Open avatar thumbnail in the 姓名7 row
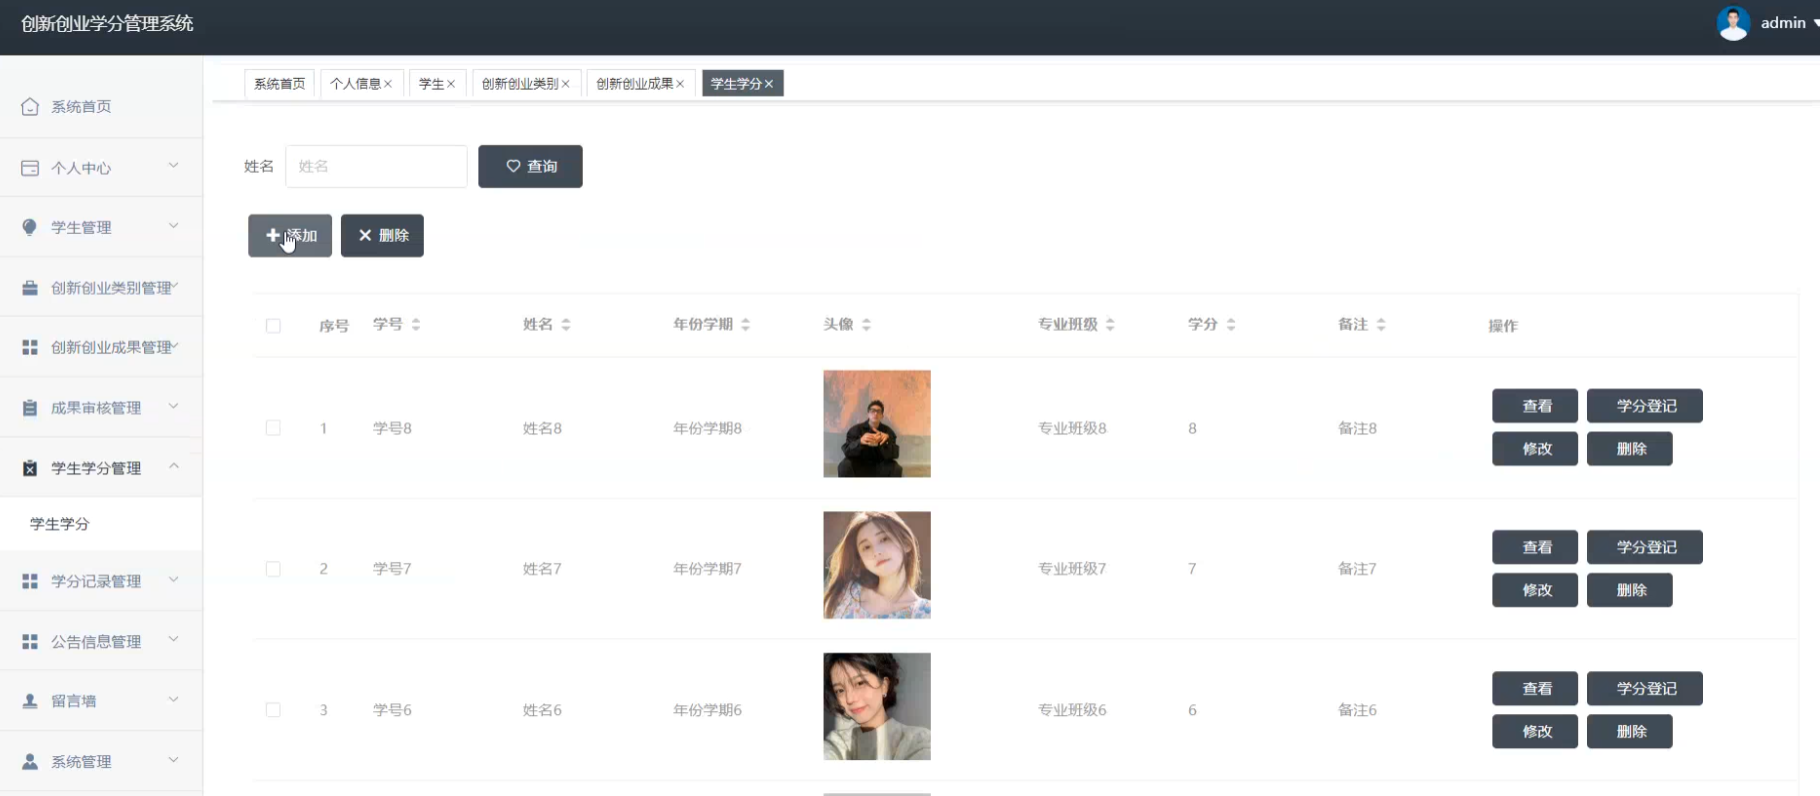Image resolution: width=1820 pixels, height=796 pixels. [877, 565]
